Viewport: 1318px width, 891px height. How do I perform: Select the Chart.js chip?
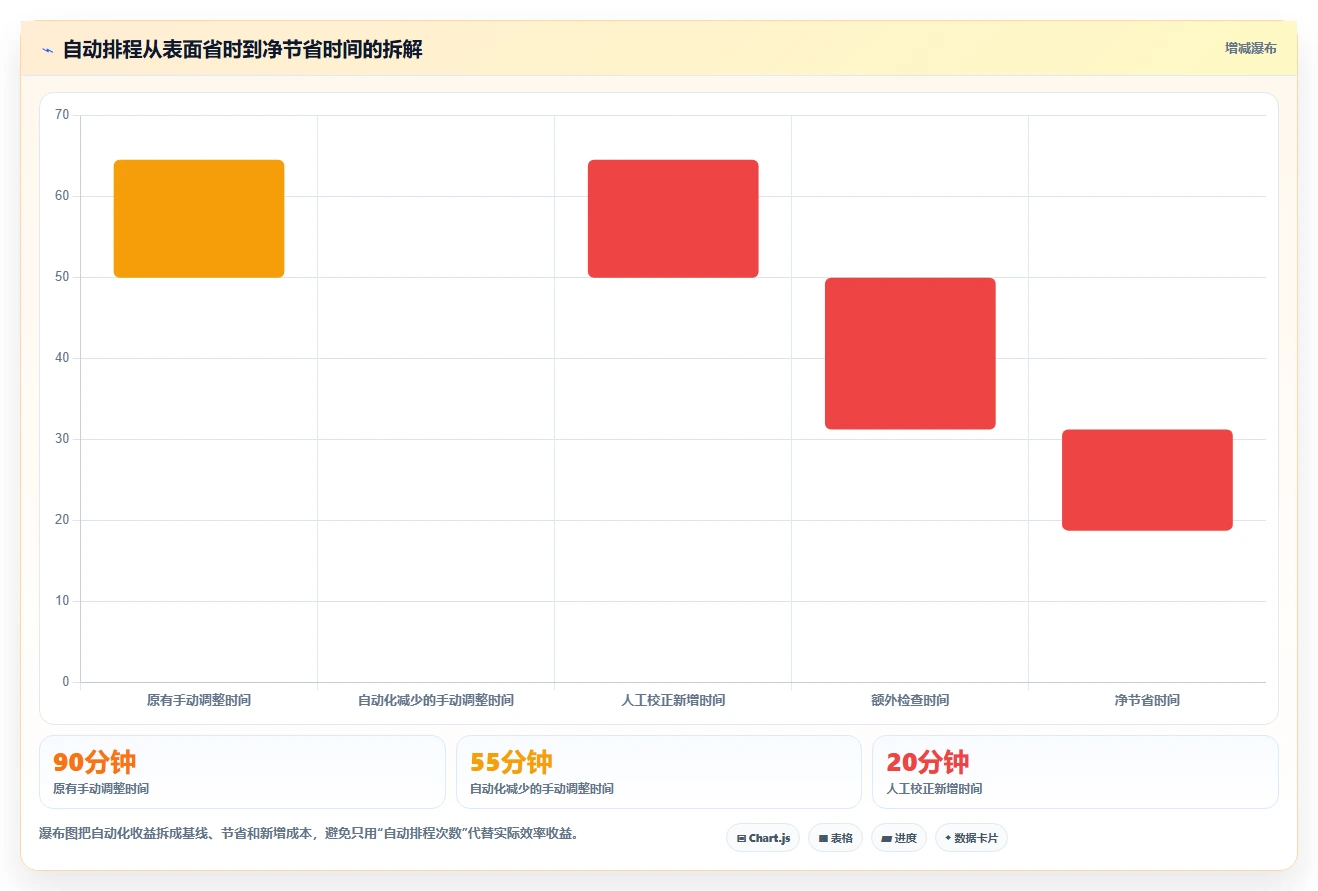[x=763, y=838]
